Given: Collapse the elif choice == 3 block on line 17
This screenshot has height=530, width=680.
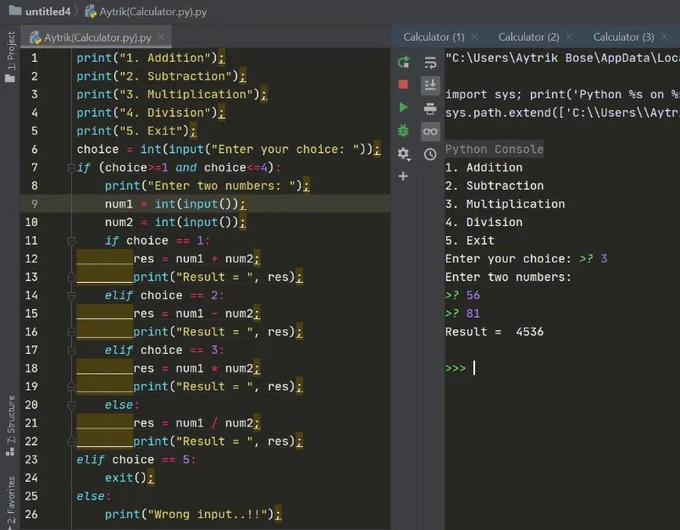Looking at the screenshot, I should [72, 350].
